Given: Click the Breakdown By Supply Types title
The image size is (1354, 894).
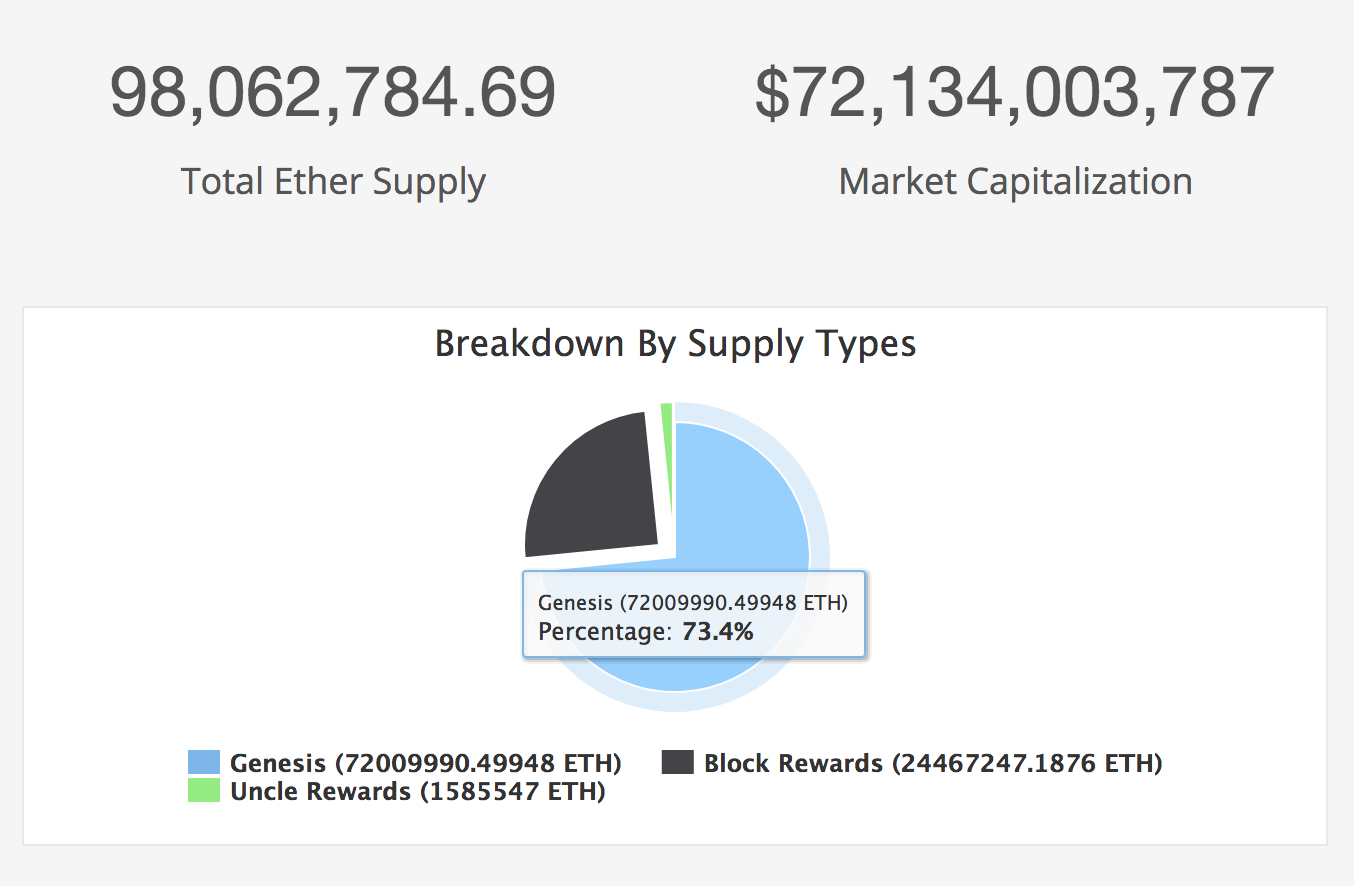Looking at the screenshot, I should (675, 344).
